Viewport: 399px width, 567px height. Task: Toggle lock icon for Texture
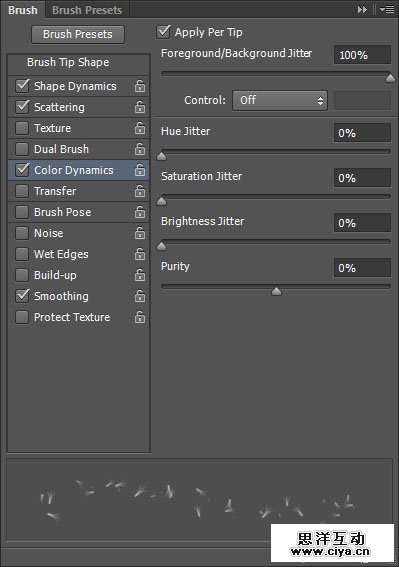point(140,128)
